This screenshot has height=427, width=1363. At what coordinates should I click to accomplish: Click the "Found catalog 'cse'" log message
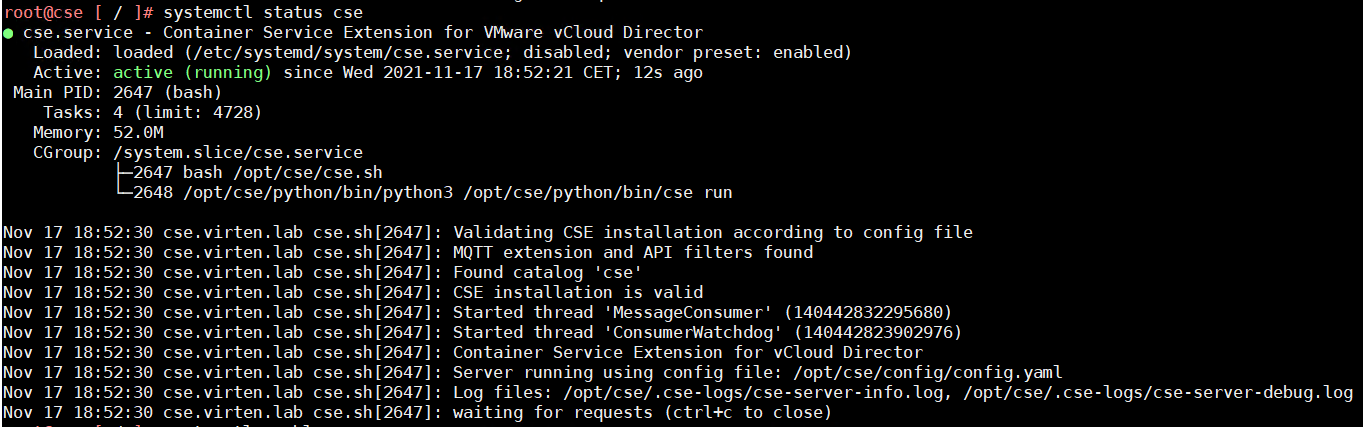(547, 273)
